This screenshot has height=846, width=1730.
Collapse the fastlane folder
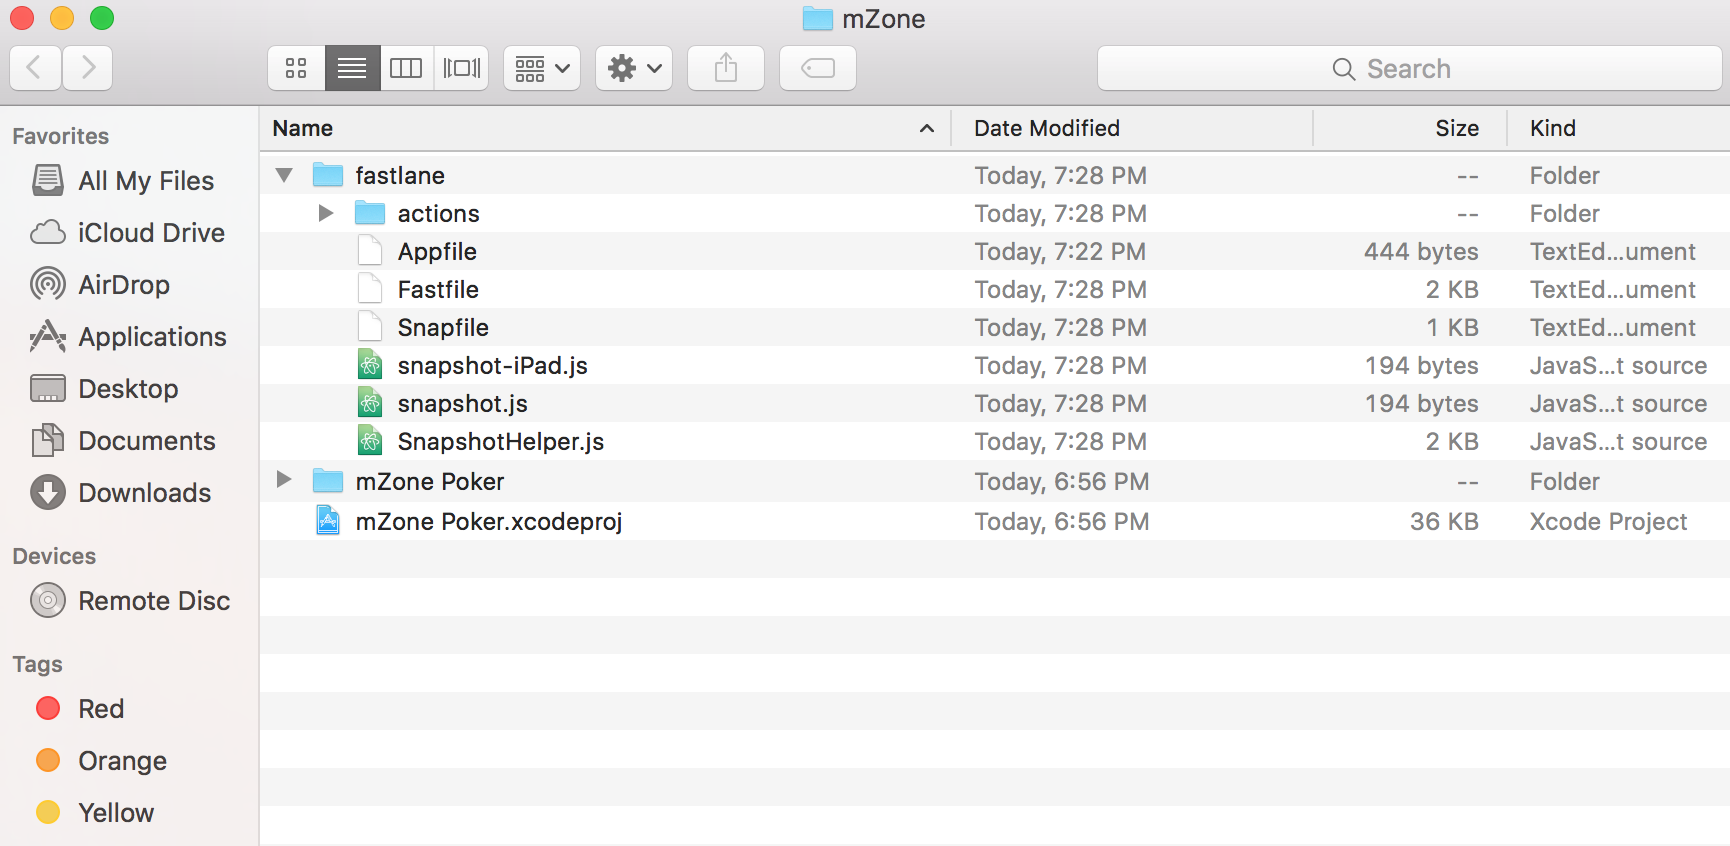284,175
